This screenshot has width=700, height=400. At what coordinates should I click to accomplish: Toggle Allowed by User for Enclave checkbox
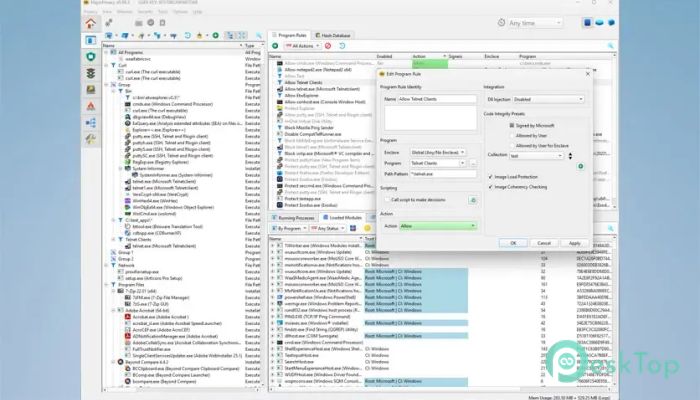(512, 146)
